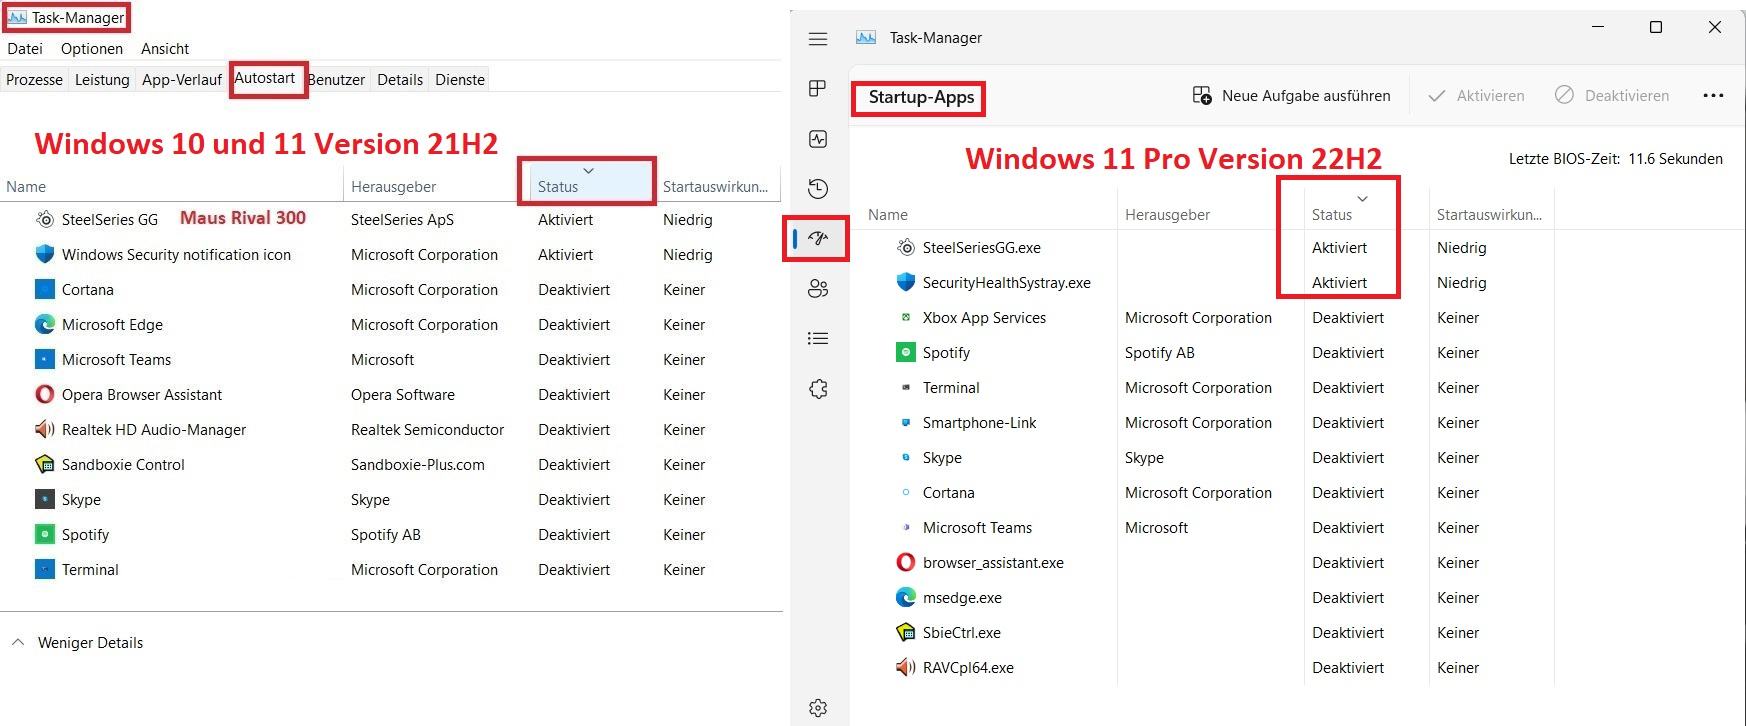Click SteelSeries ApS publisher cell

pos(402,219)
